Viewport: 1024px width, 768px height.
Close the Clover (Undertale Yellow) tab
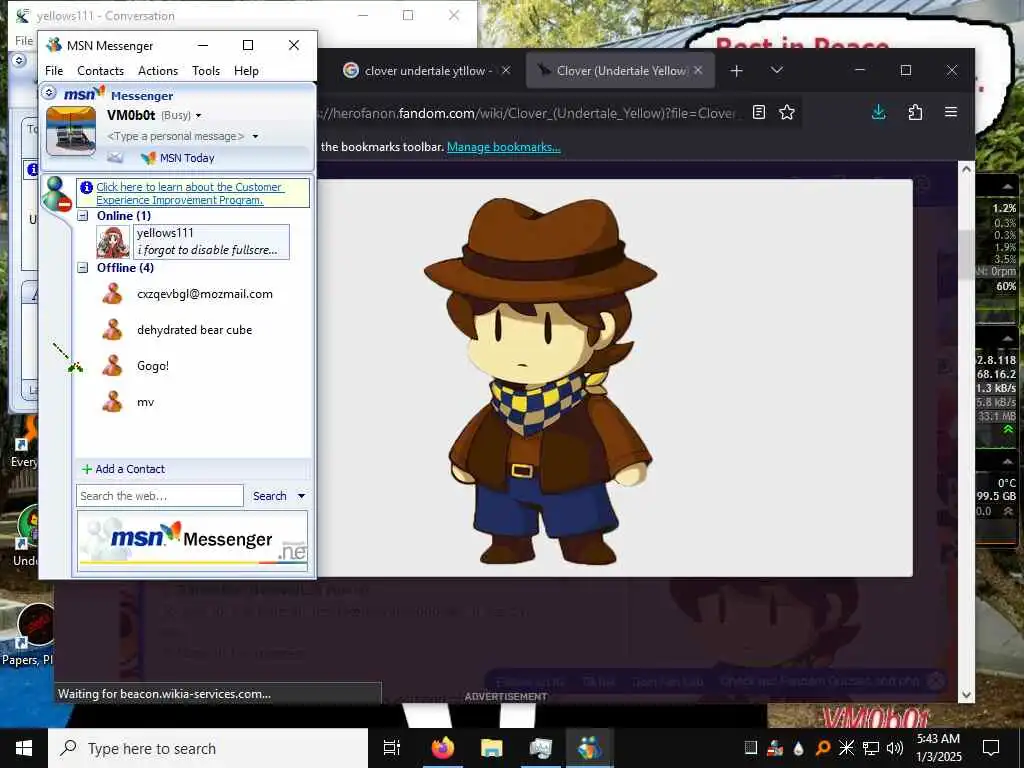[x=698, y=70]
